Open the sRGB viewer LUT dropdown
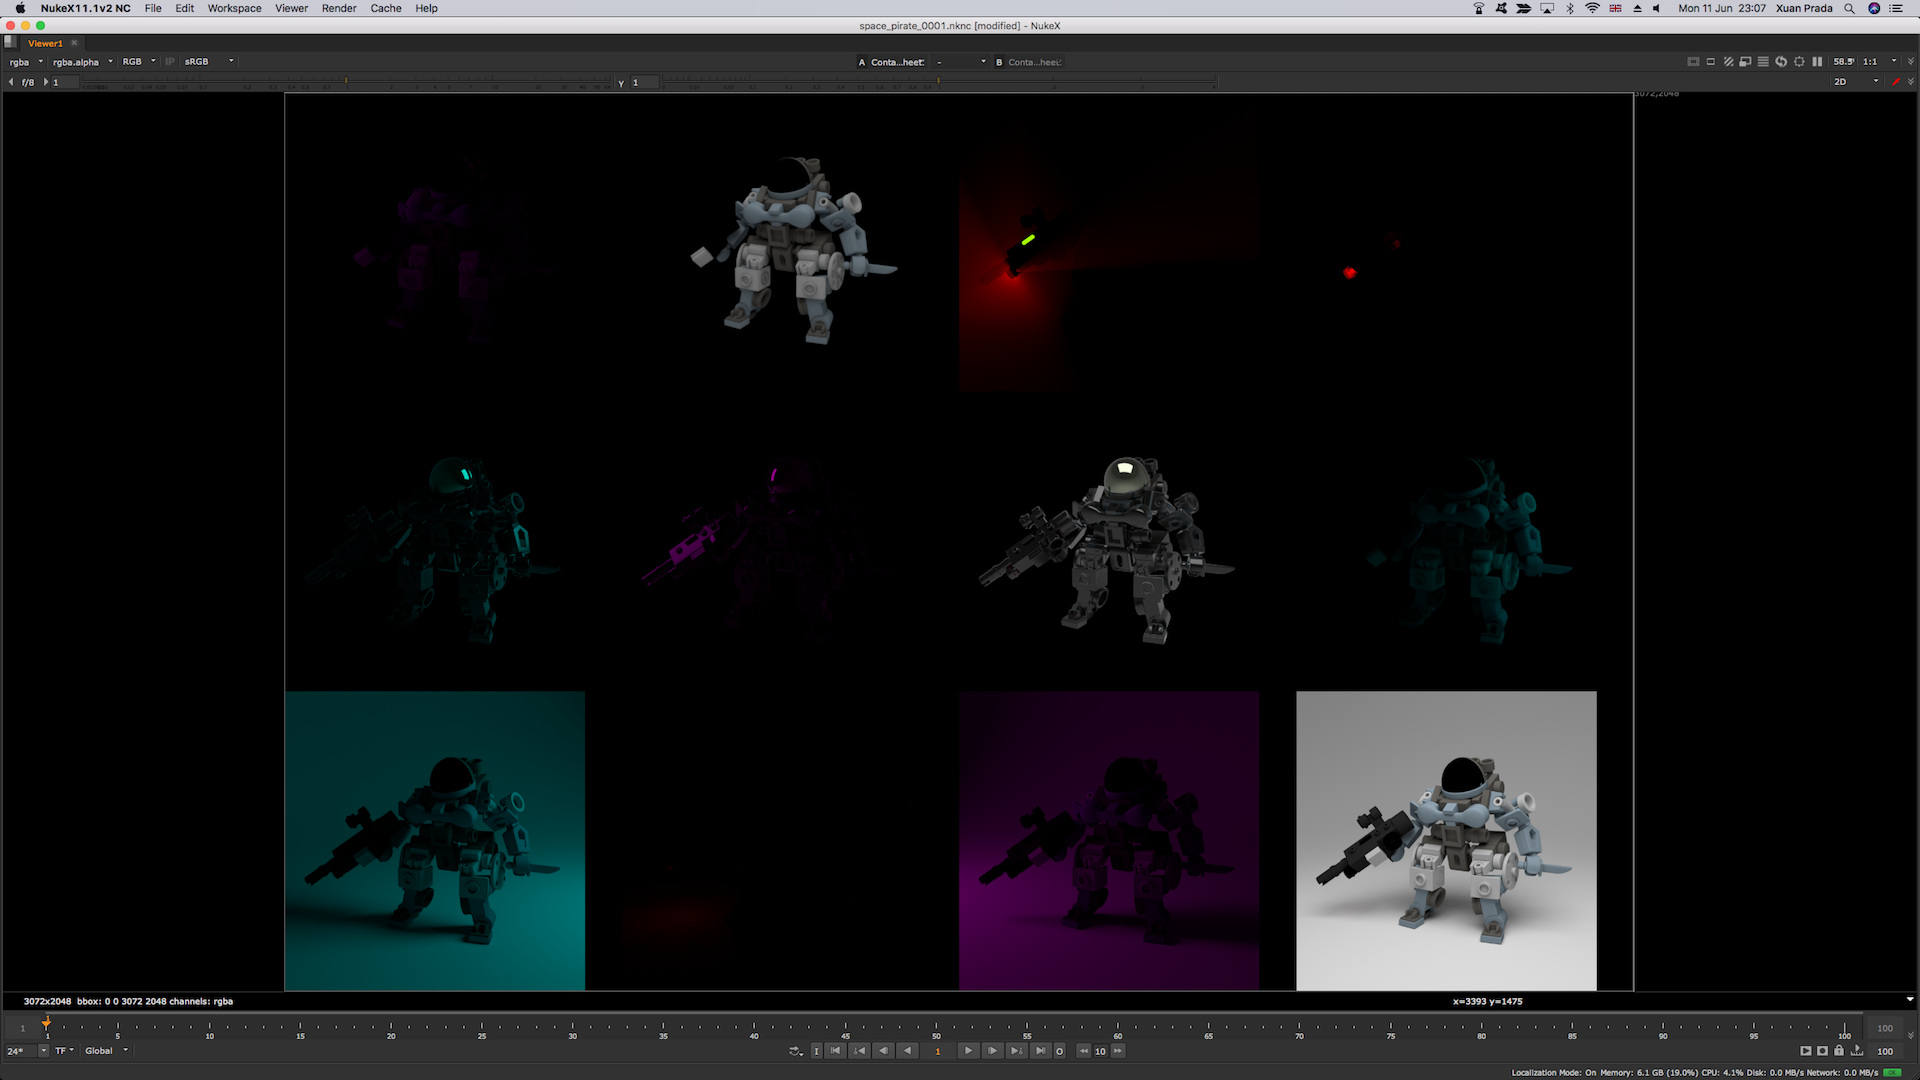The image size is (1920, 1080). click(x=208, y=62)
